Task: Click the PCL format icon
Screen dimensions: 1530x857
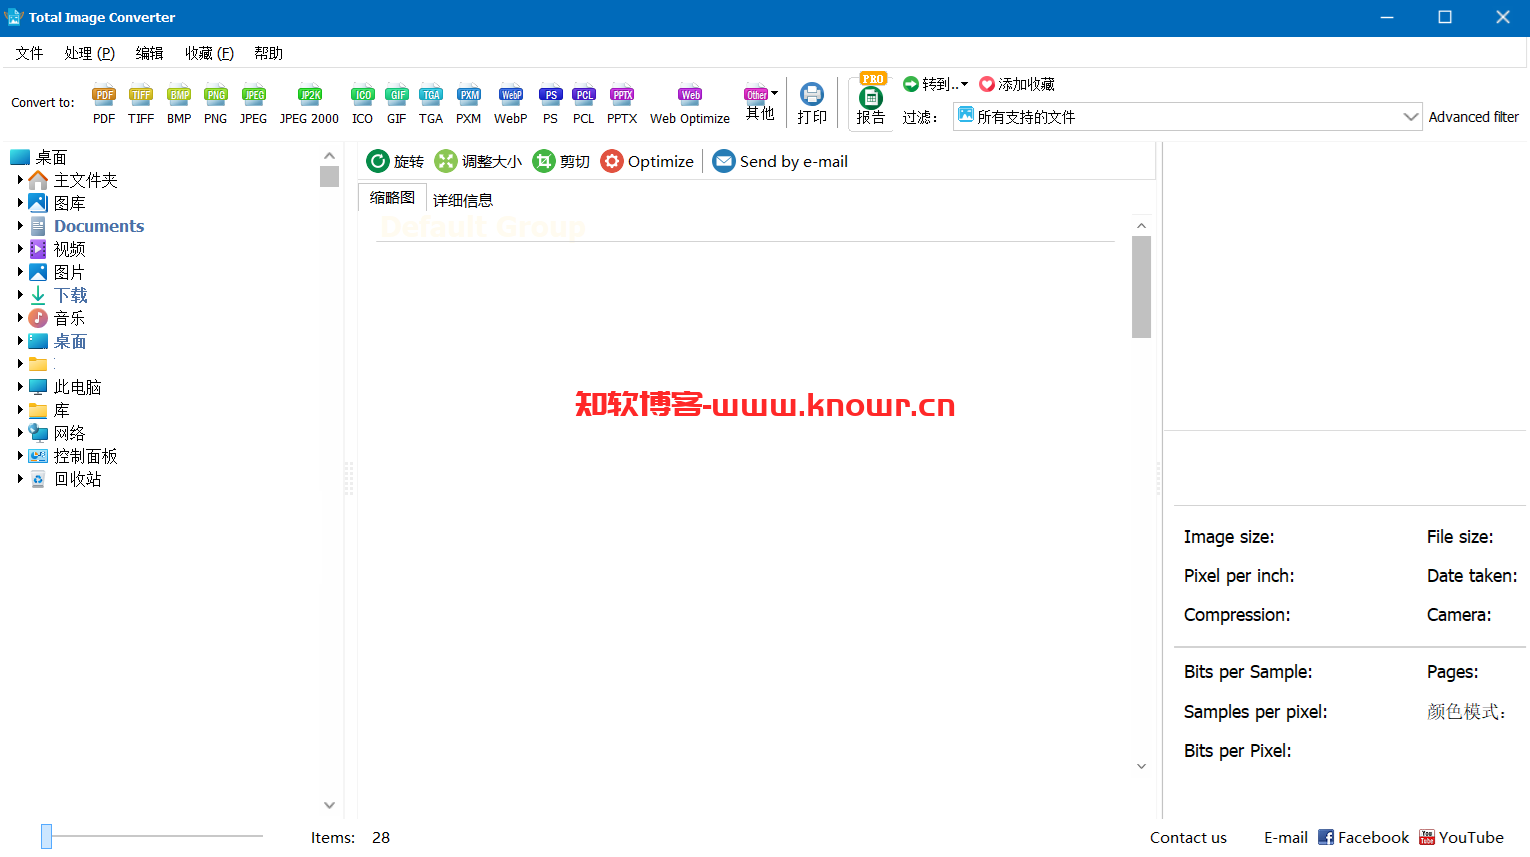Action: point(584,104)
